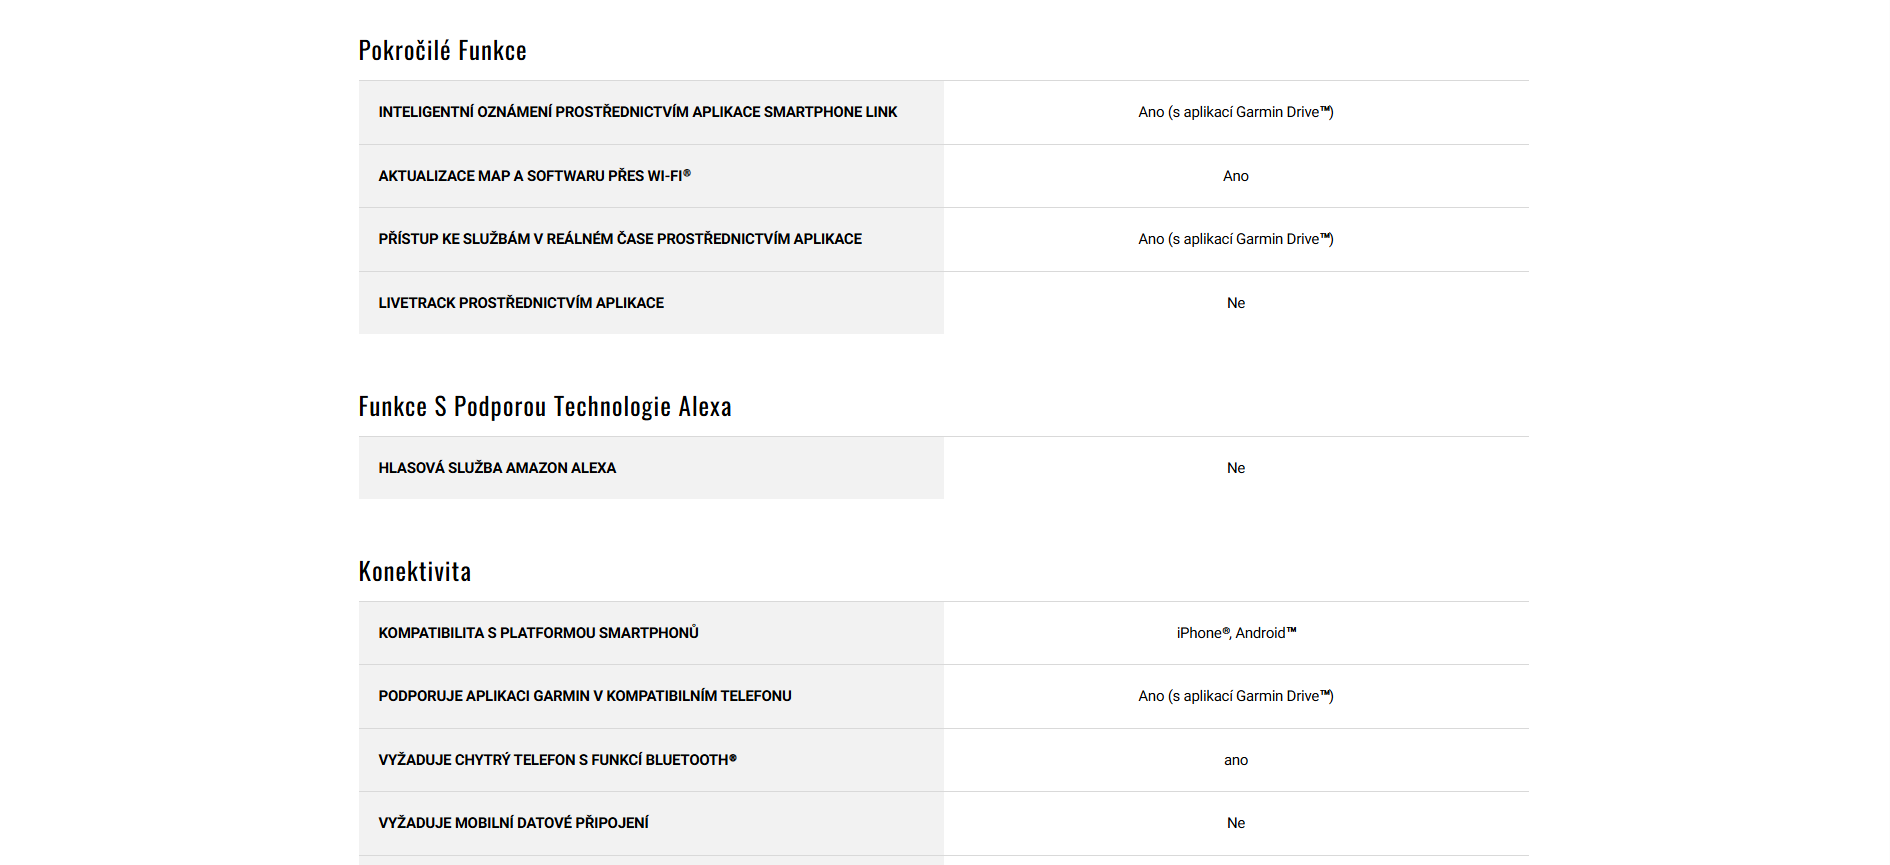This screenshot has width=1890, height=865.
Task: Click the Vyžaduje chytrý telefon Bluetooth label
Action: [557, 760]
